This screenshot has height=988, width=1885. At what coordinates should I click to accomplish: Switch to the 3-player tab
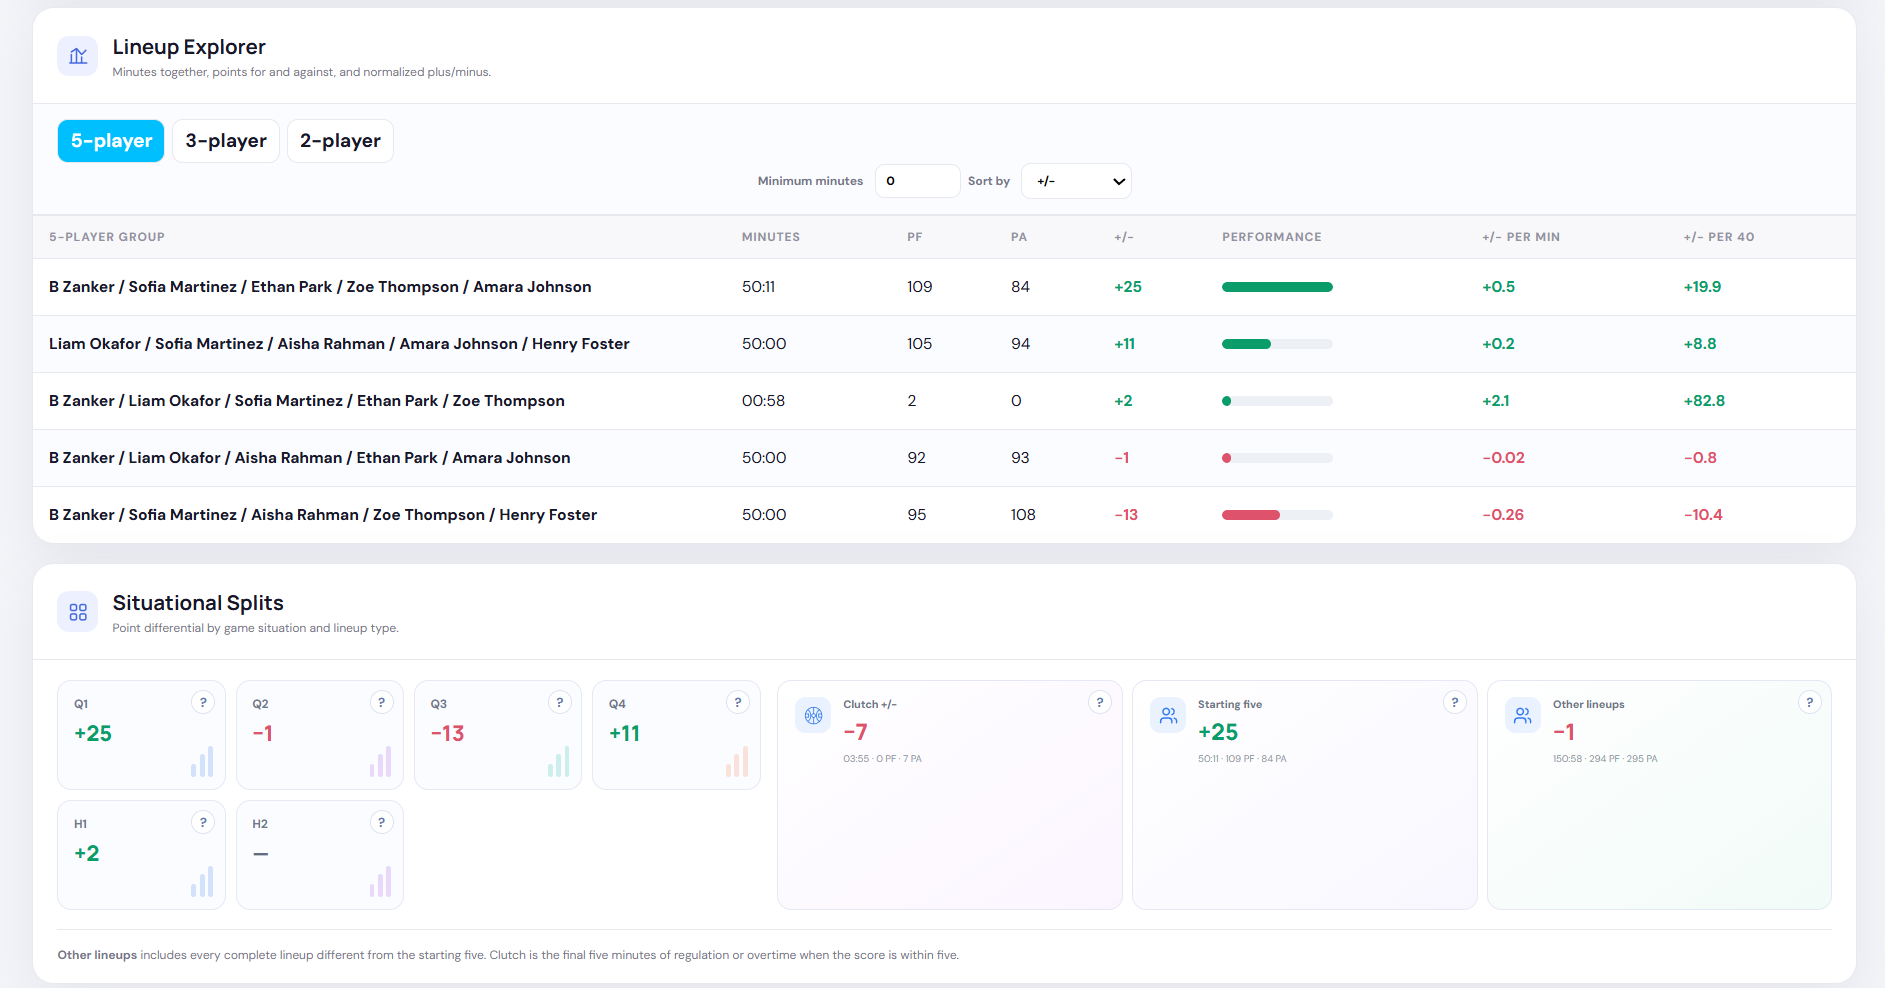coord(226,141)
